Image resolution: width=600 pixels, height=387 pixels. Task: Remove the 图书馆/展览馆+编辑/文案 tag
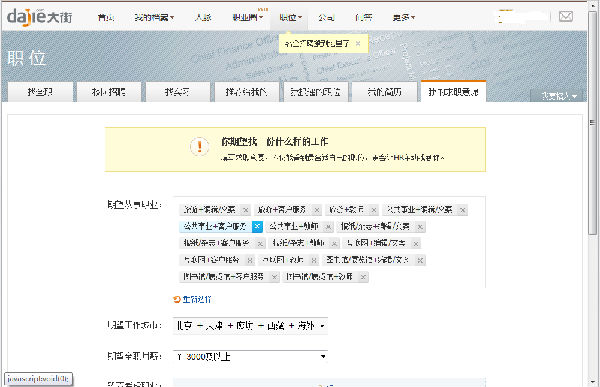pos(420,260)
